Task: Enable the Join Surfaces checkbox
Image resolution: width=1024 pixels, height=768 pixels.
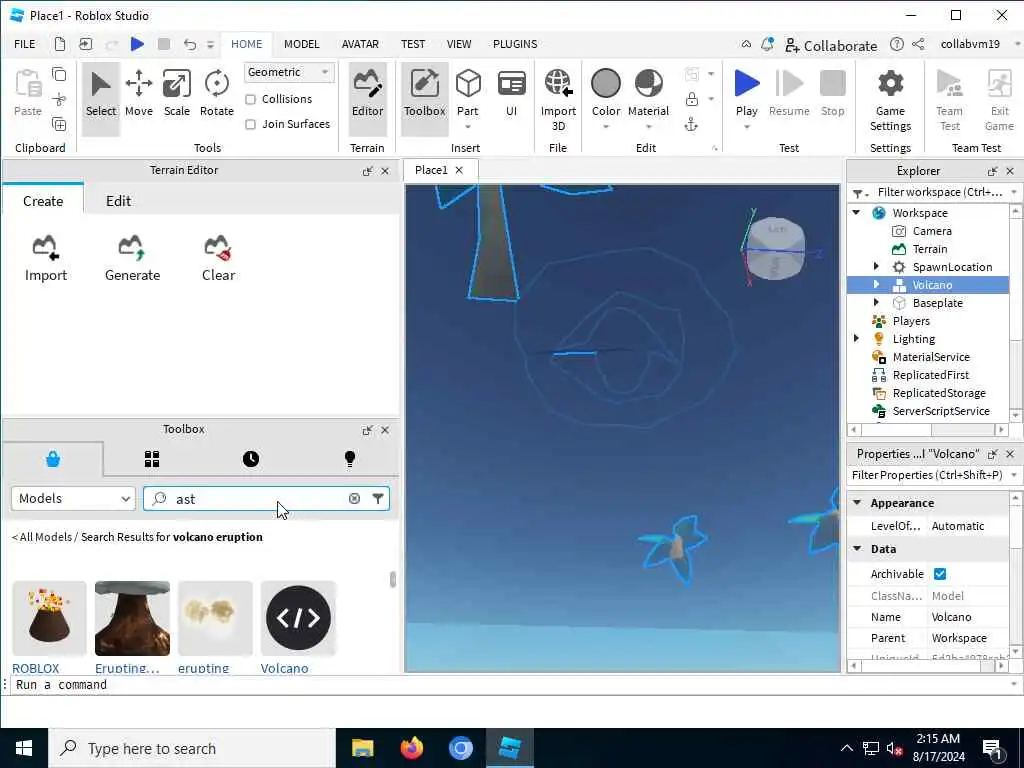Action: [x=250, y=124]
